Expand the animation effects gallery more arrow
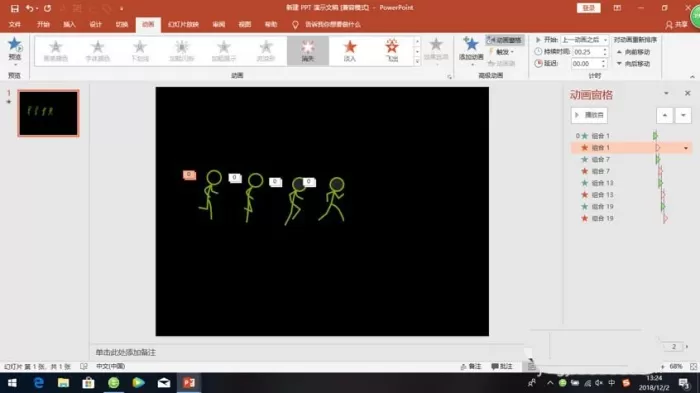Viewport: 700px width, 393px height. coord(417,62)
